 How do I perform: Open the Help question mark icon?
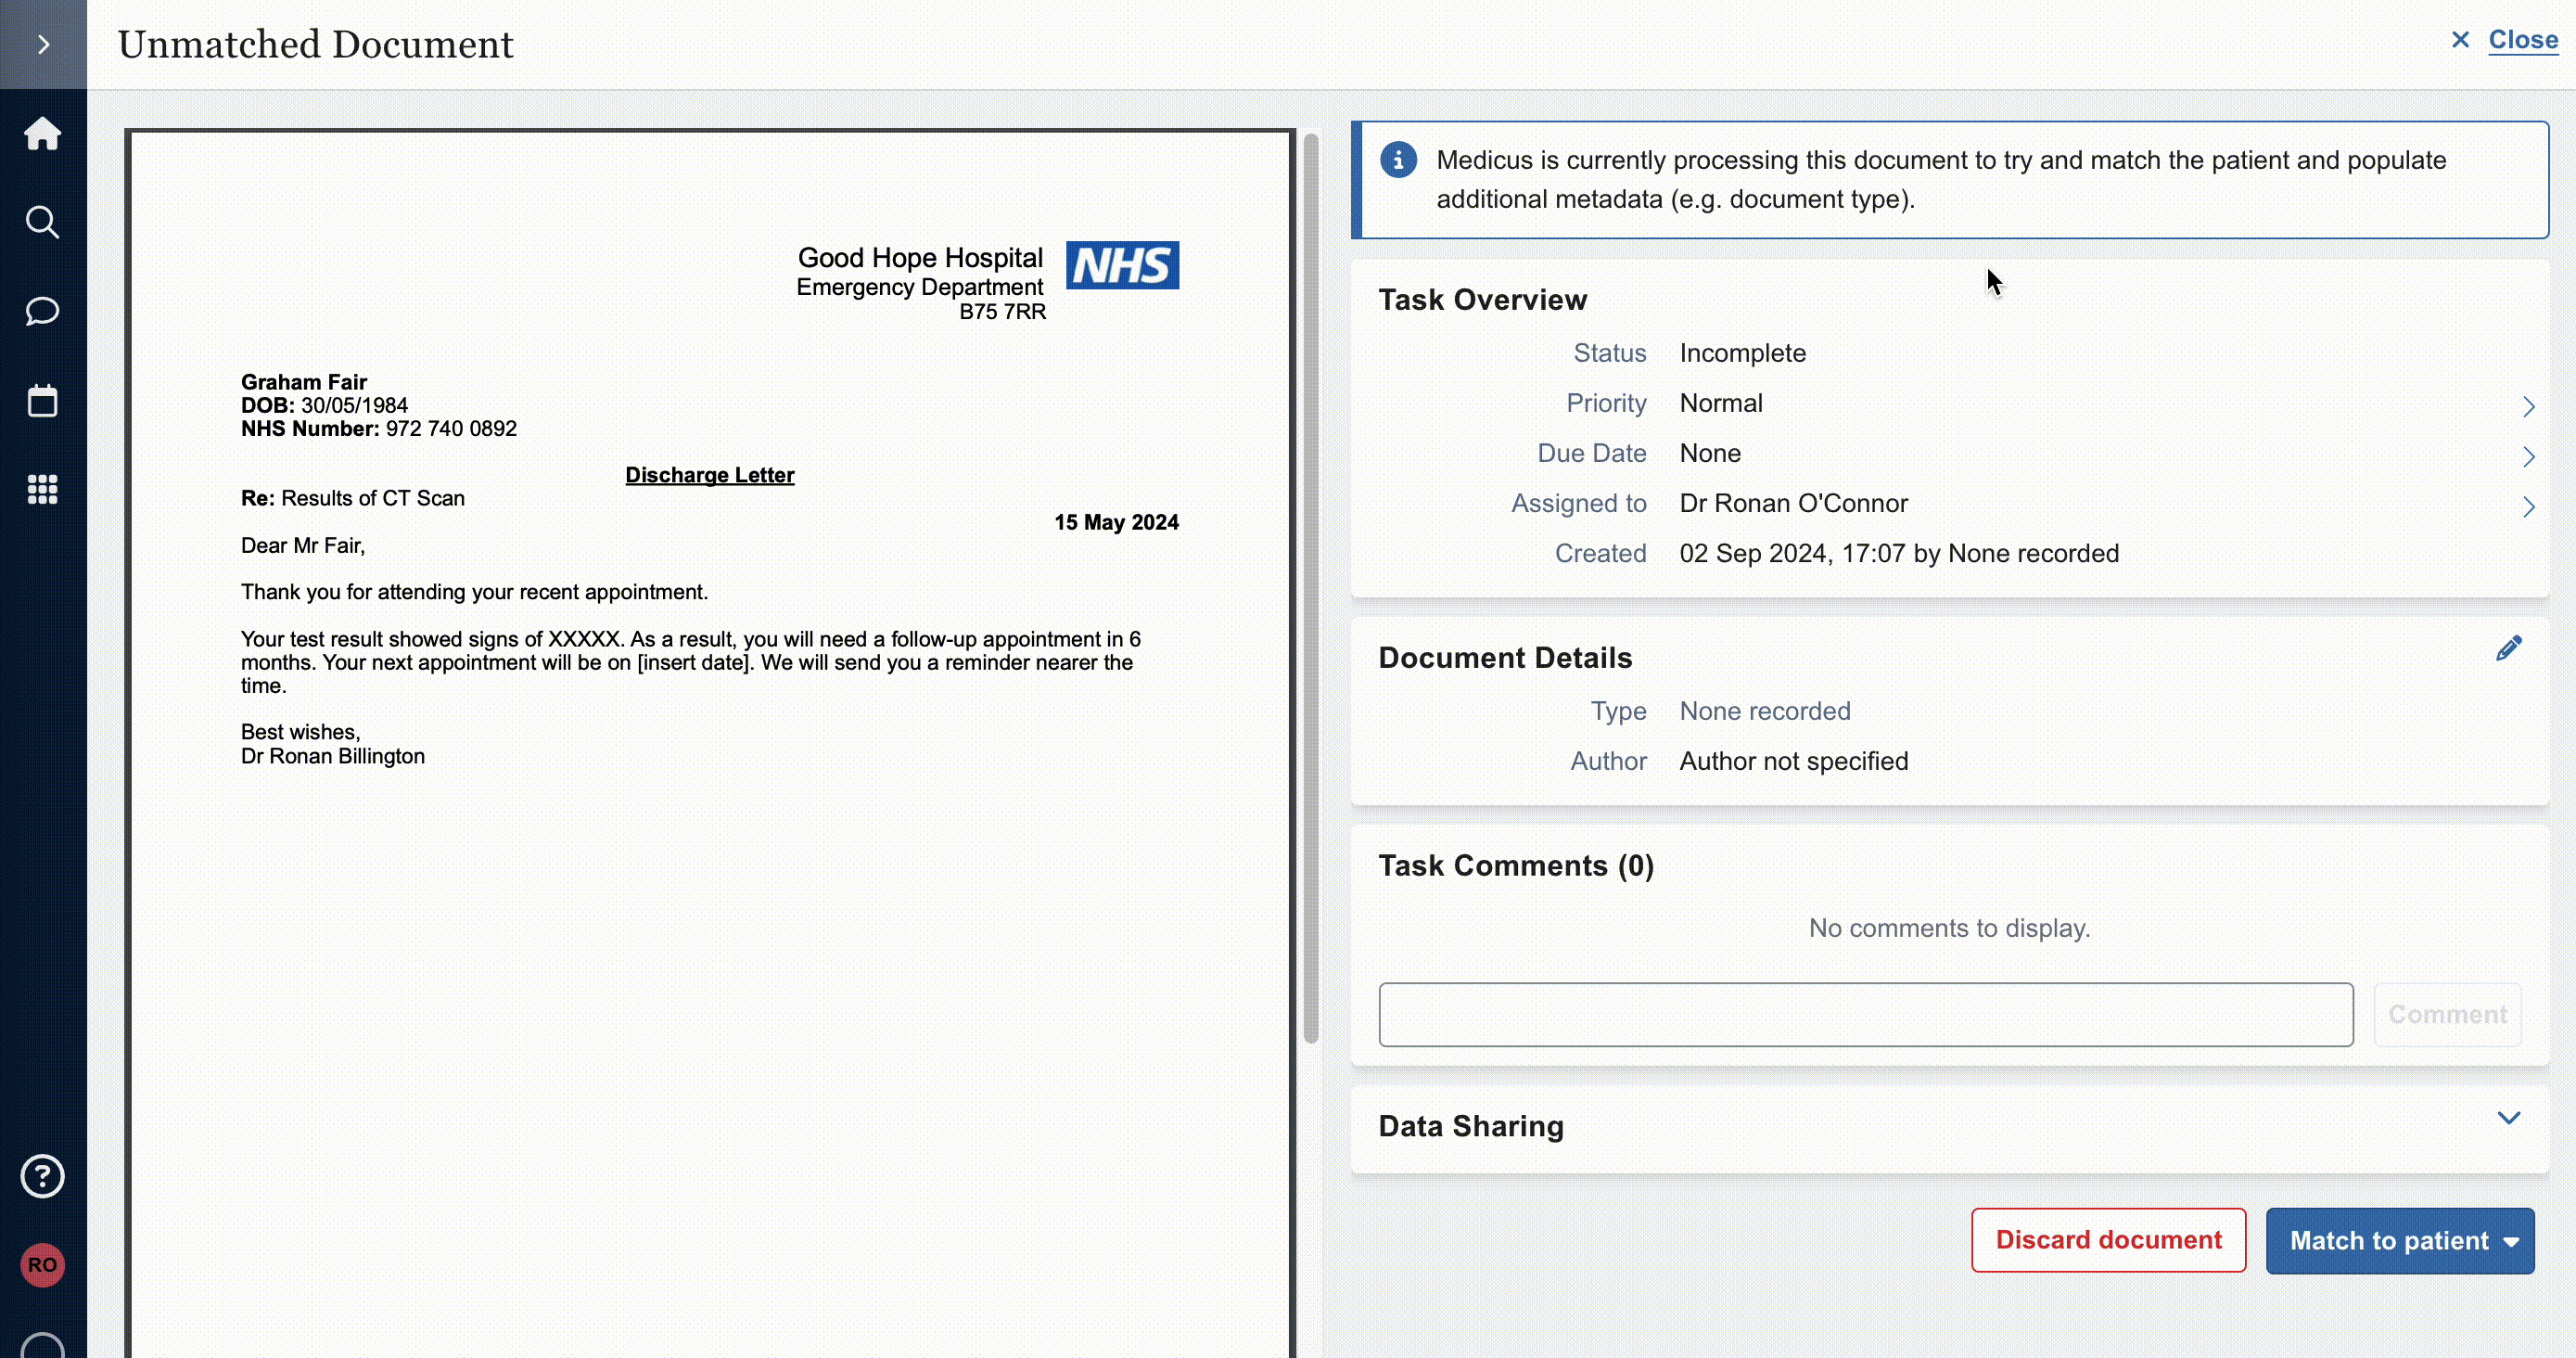point(43,1176)
